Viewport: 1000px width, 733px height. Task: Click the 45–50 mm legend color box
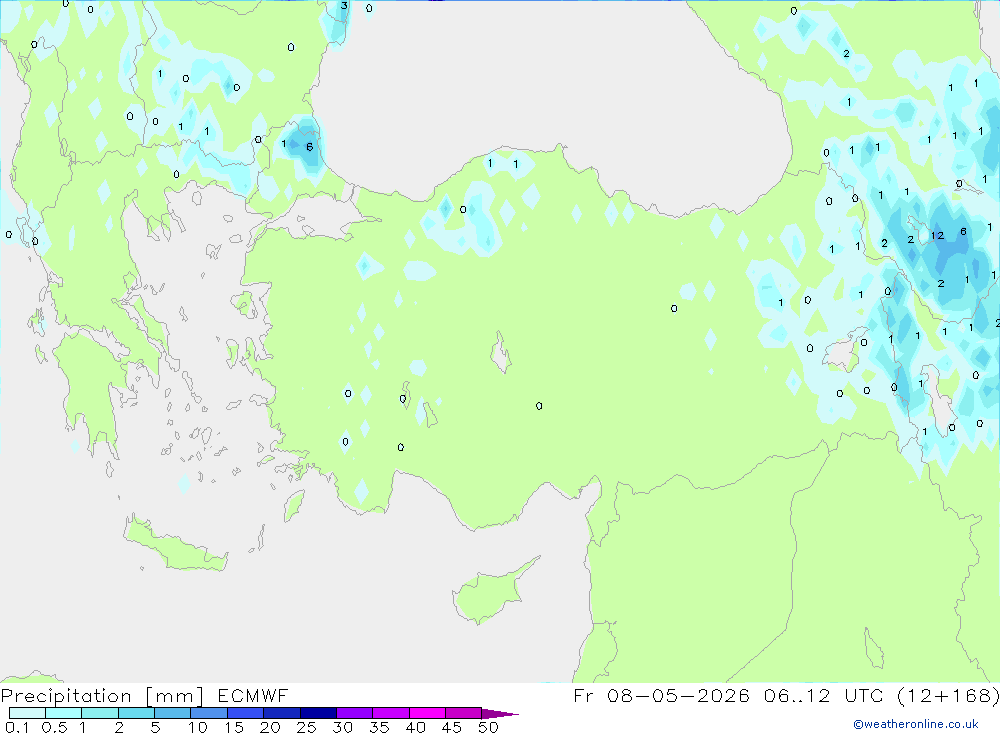(x=464, y=713)
